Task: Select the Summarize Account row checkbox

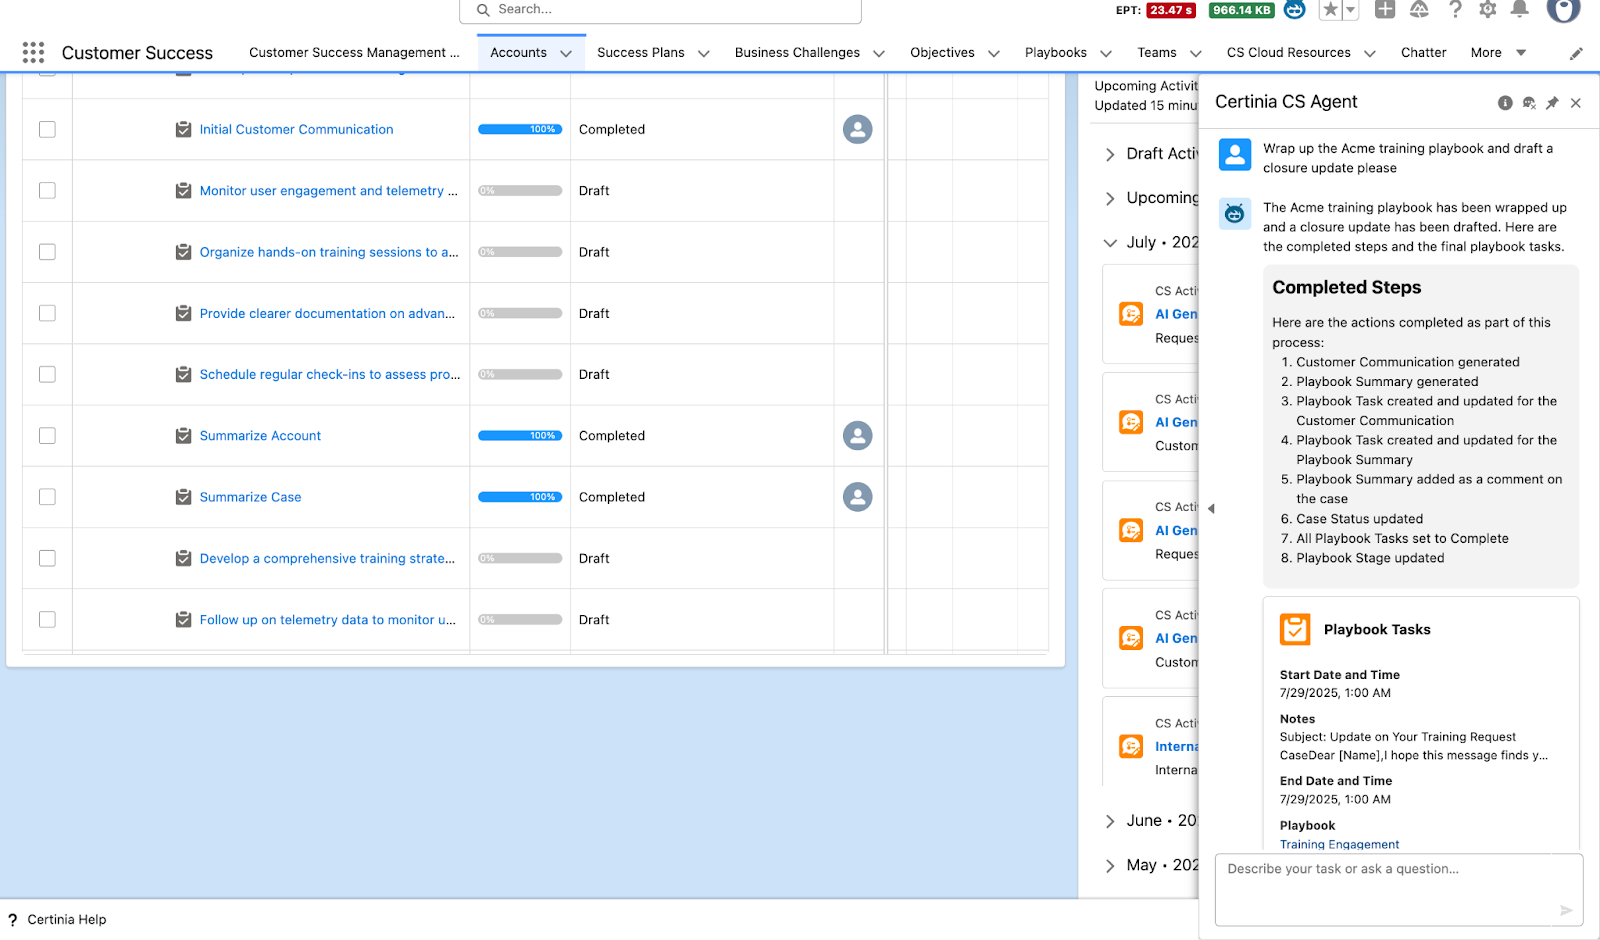Action: click(47, 436)
